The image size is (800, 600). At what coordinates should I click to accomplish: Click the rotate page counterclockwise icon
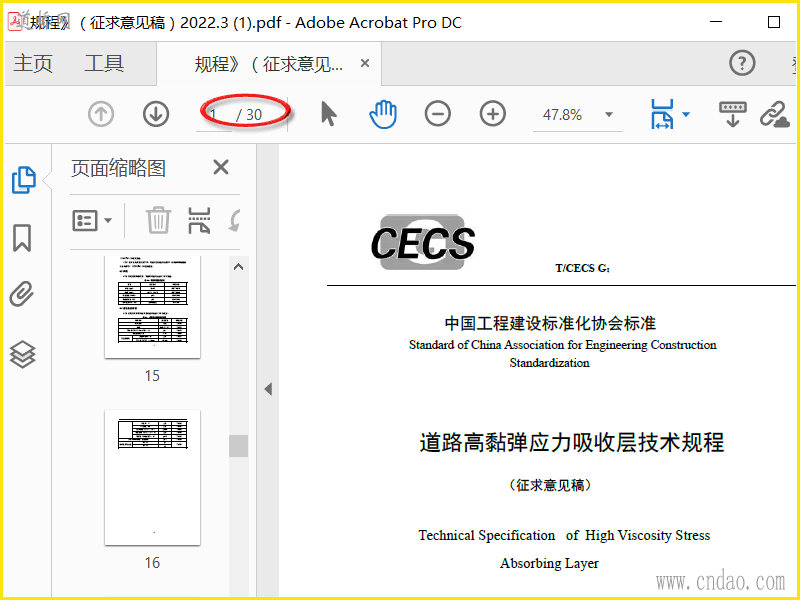235,220
